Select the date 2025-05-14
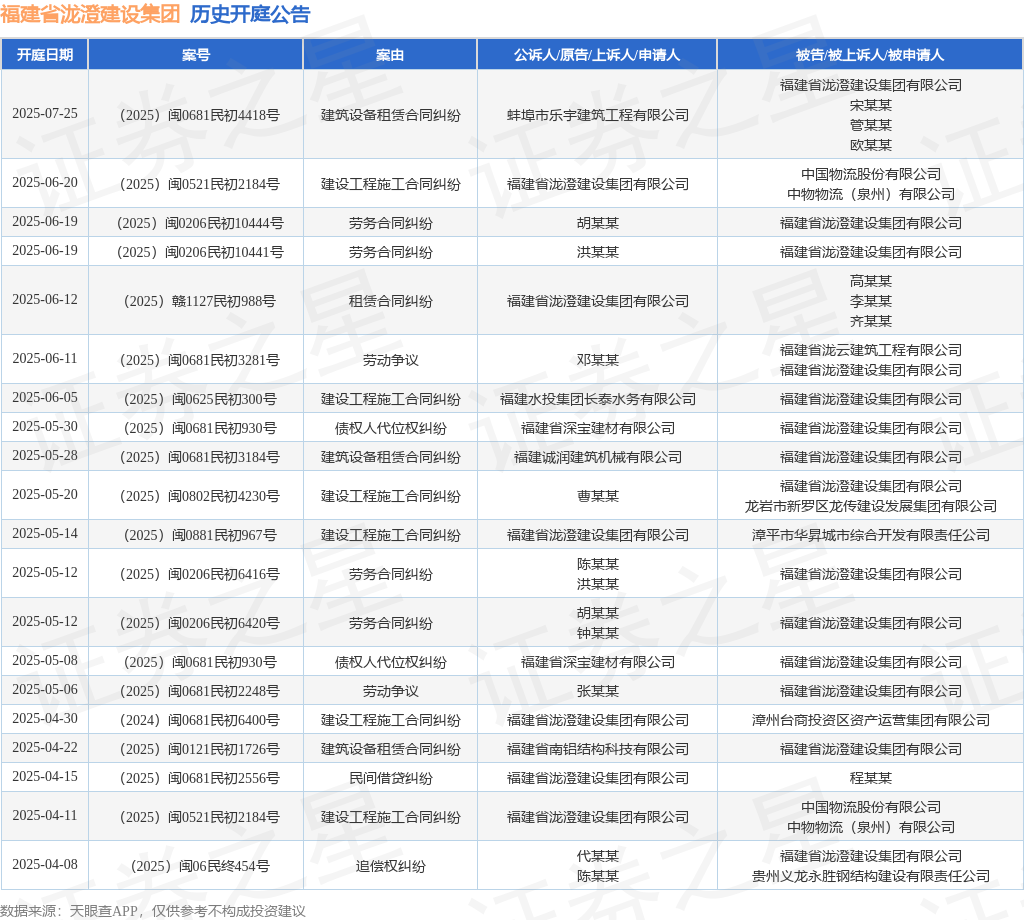Viewport: 1024px width, 920px height. tap(44, 533)
